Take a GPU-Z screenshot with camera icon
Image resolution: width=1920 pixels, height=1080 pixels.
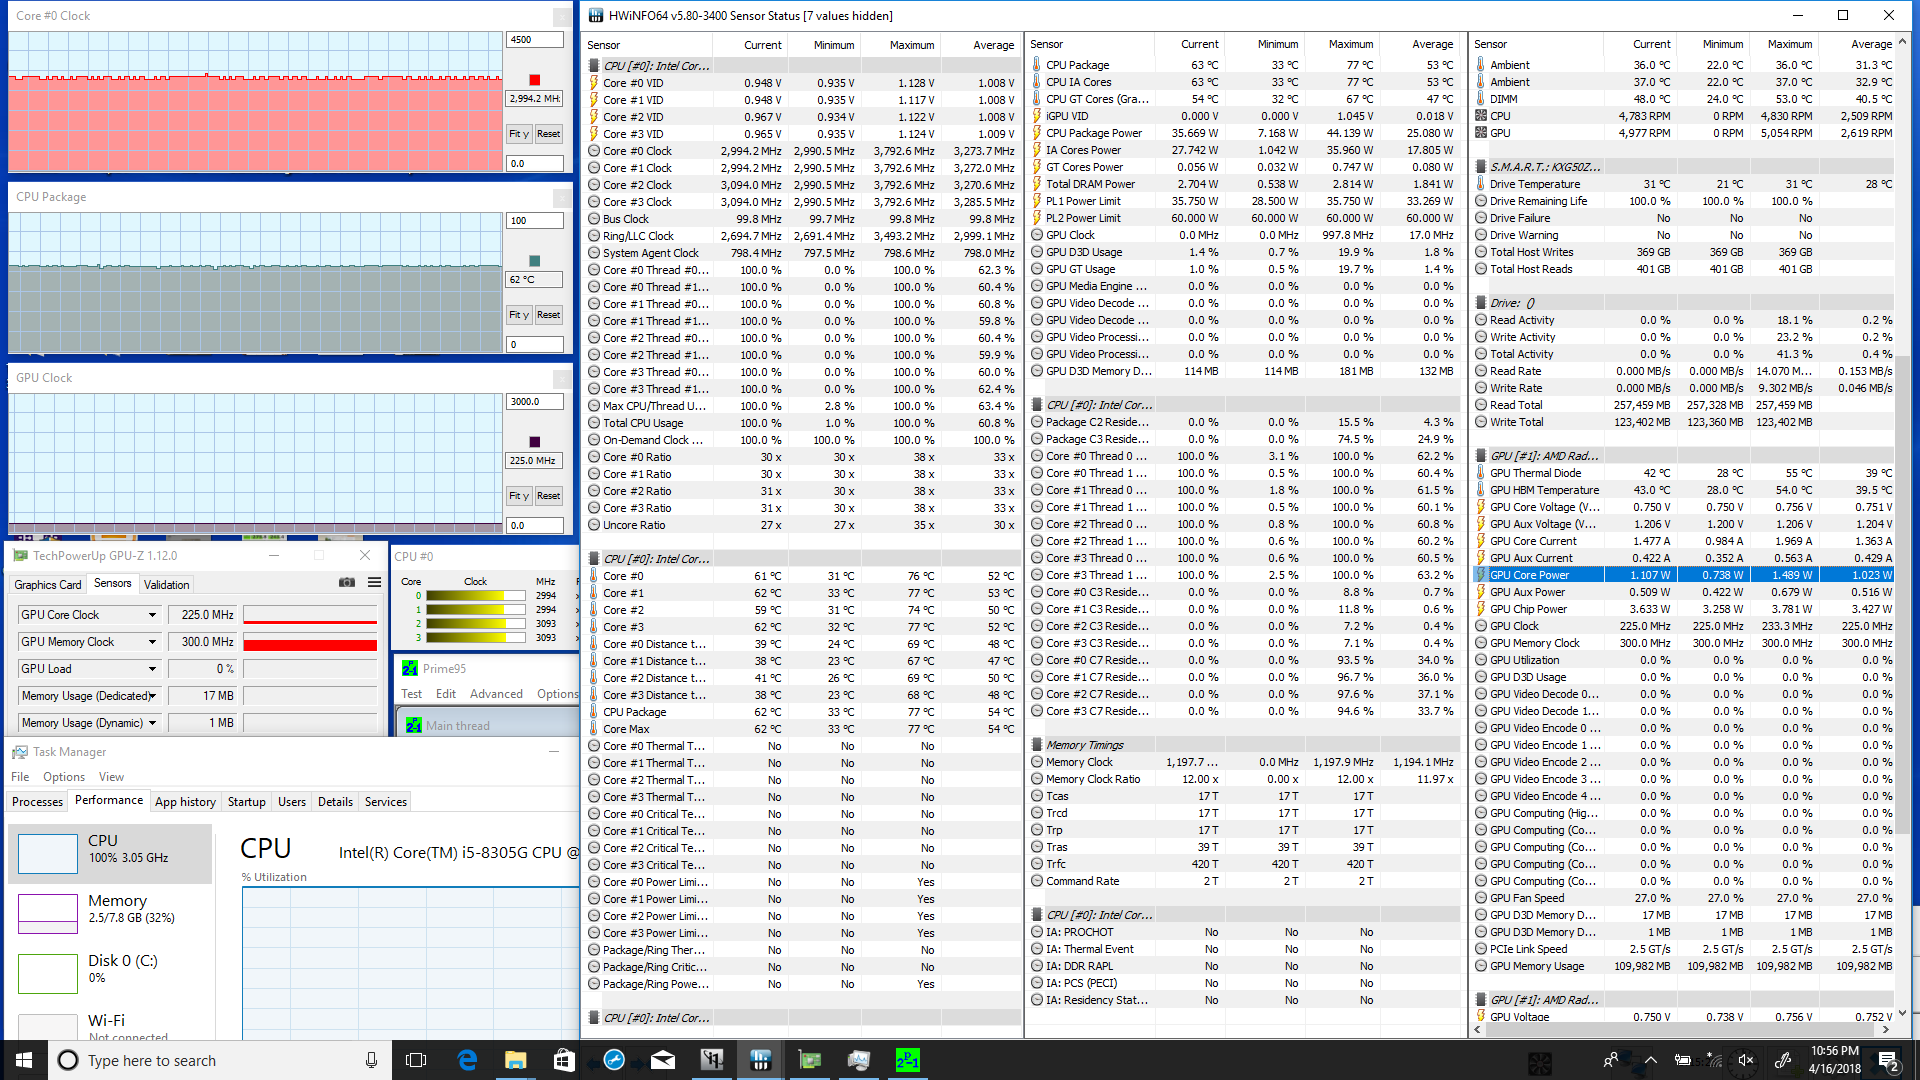coord(347,583)
